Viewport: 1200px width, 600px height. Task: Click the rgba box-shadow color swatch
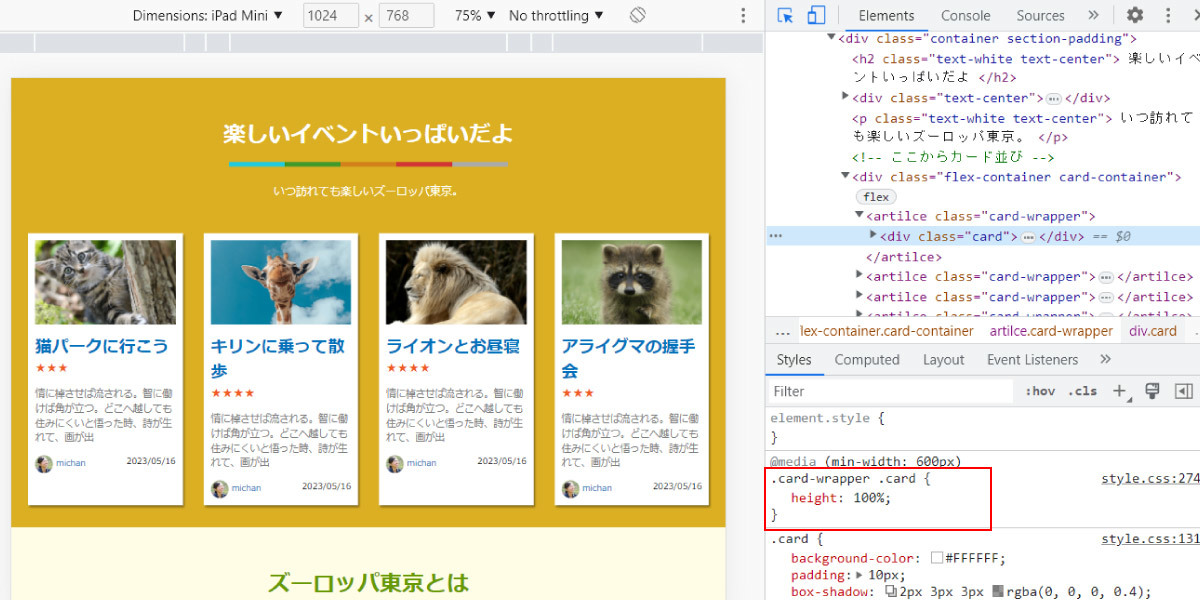pos(998,591)
